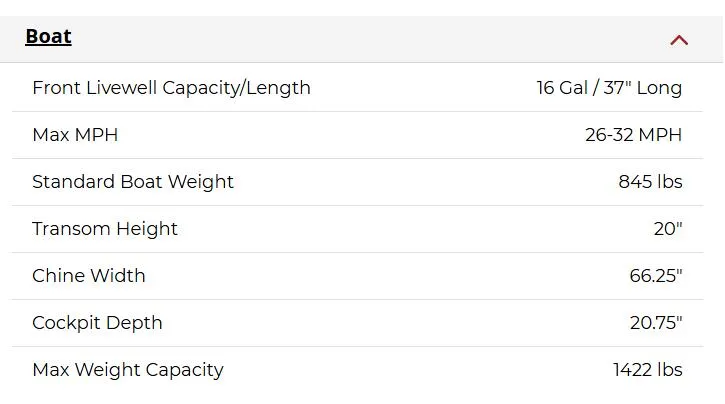Click the 1422 lbs capacity value
Viewport: 725px width, 404px height.
647,370
